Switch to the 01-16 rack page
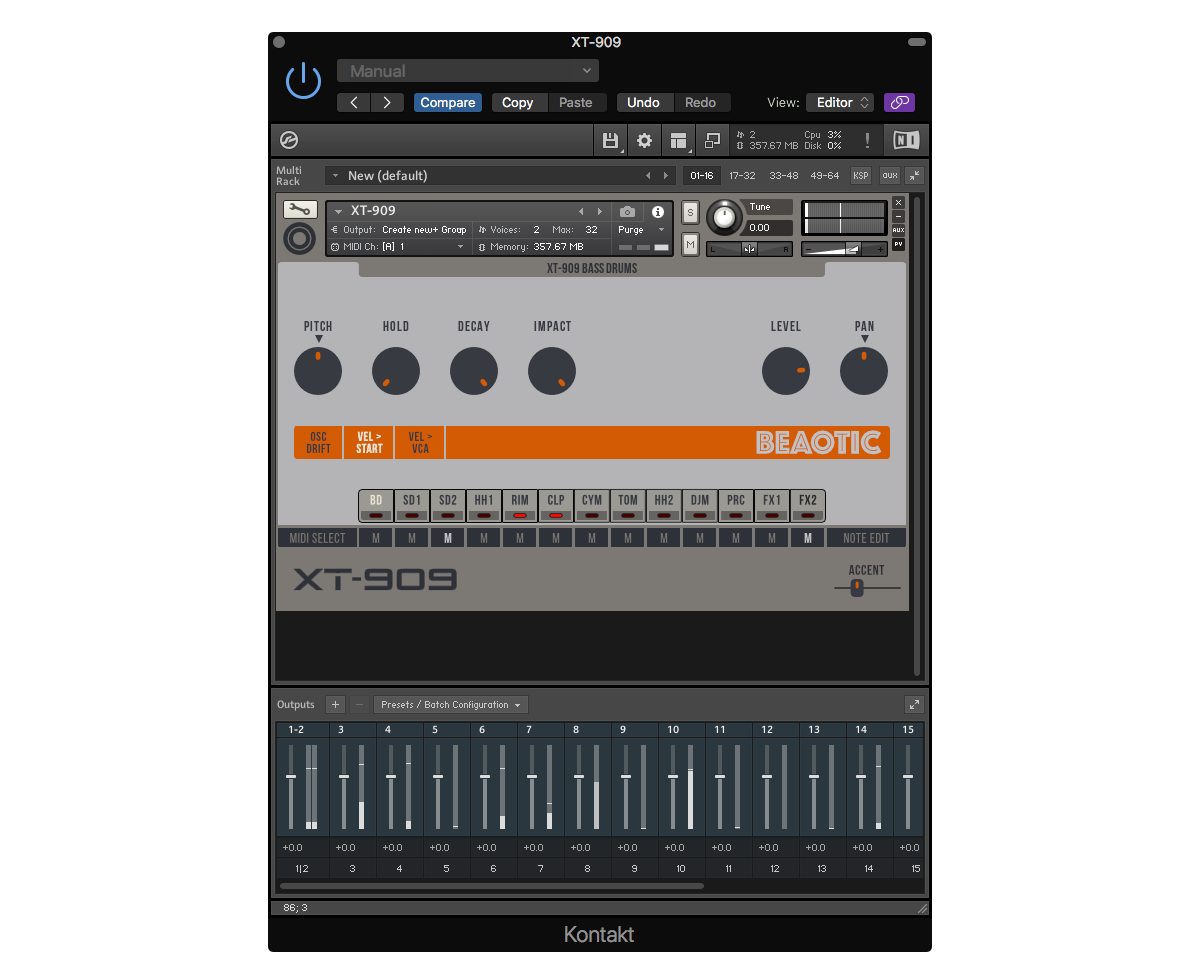Screen dimensions: 1200x954 click(x=702, y=176)
